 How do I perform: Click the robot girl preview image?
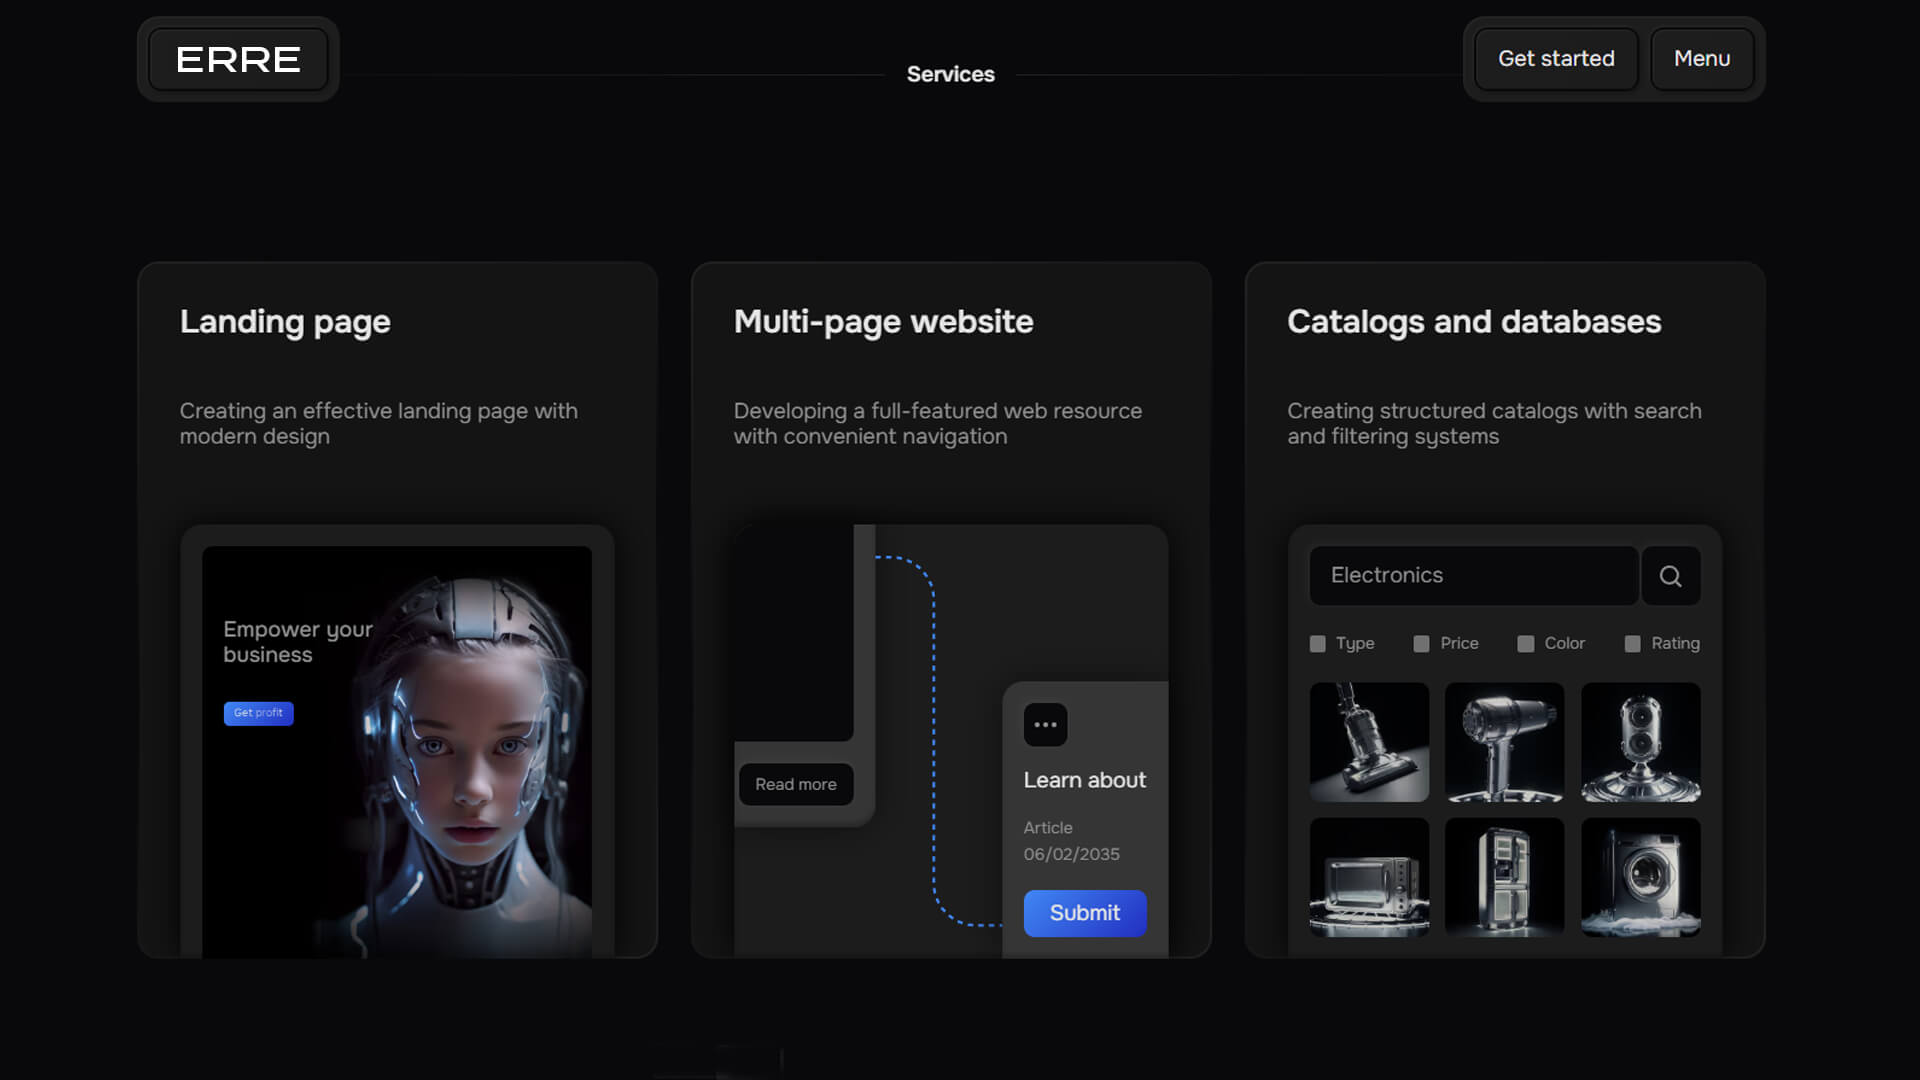click(397, 752)
